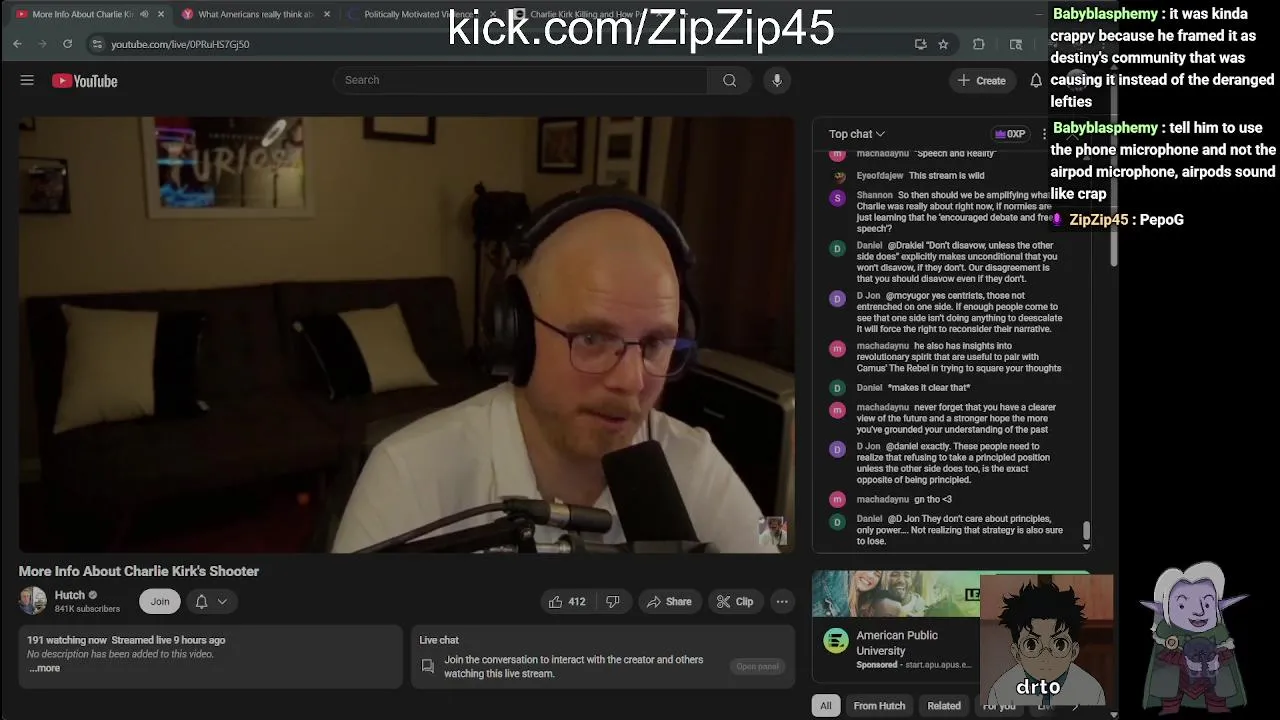1280x720 pixels.
Task: Click the sponsored ad banner image
Action: point(896,595)
